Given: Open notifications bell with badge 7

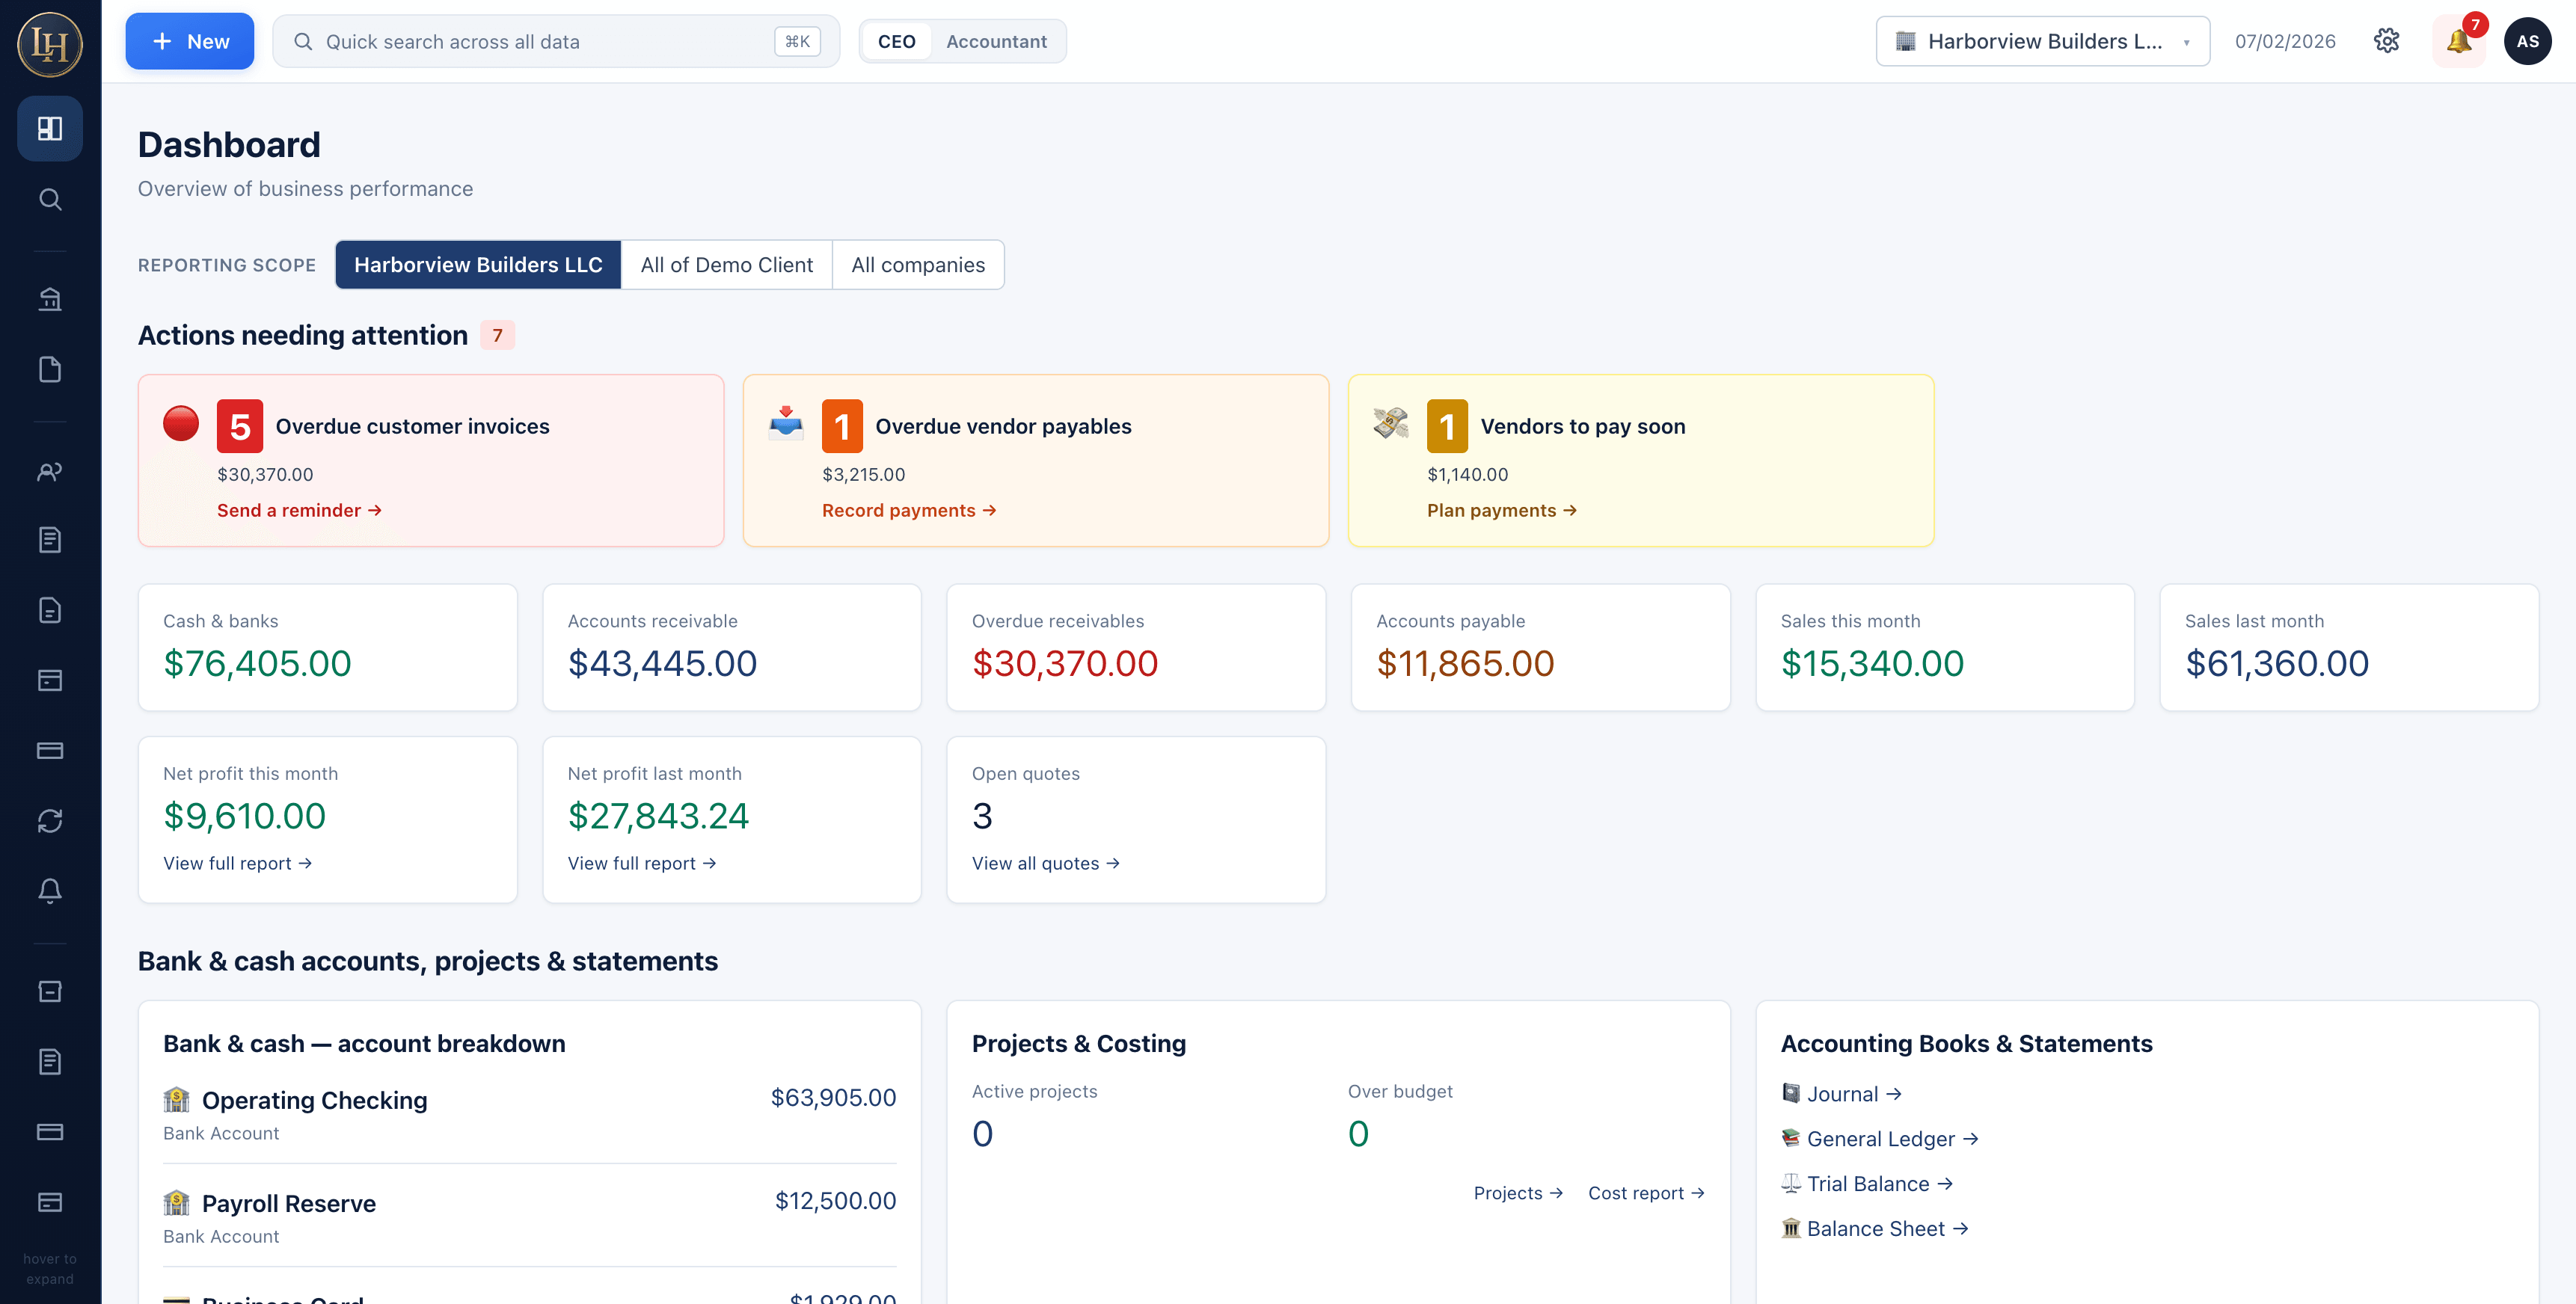Looking at the screenshot, I should (2459, 41).
